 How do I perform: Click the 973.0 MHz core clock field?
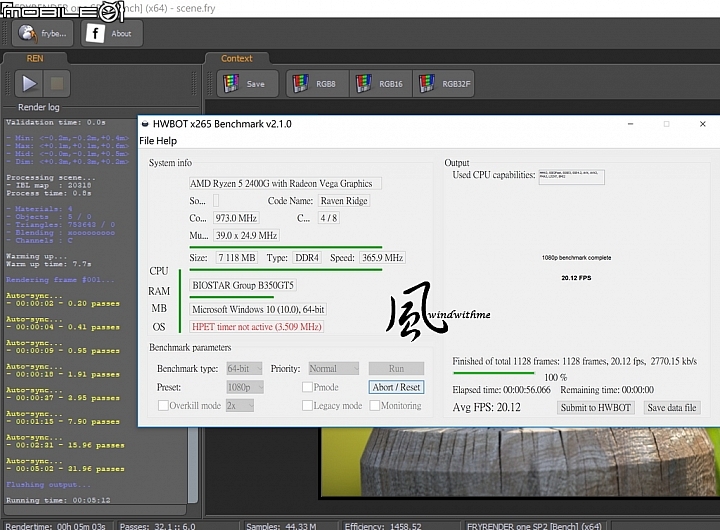[x=236, y=218]
